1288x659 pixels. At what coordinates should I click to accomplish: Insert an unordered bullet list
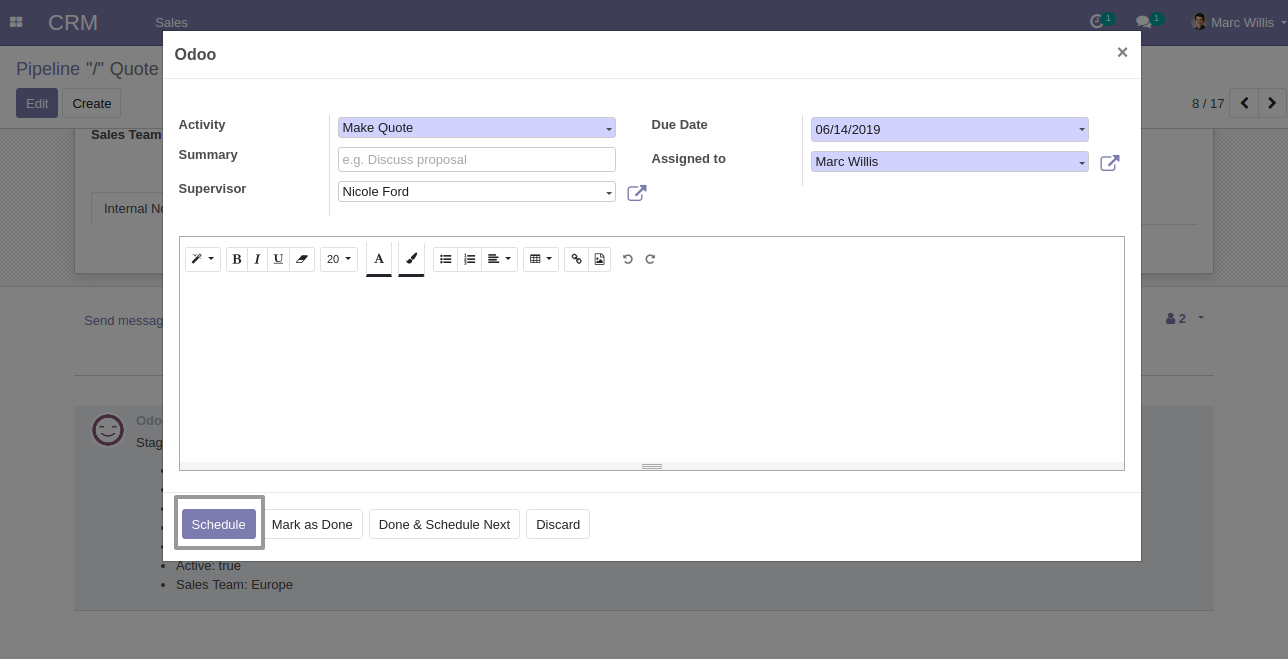click(446, 259)
